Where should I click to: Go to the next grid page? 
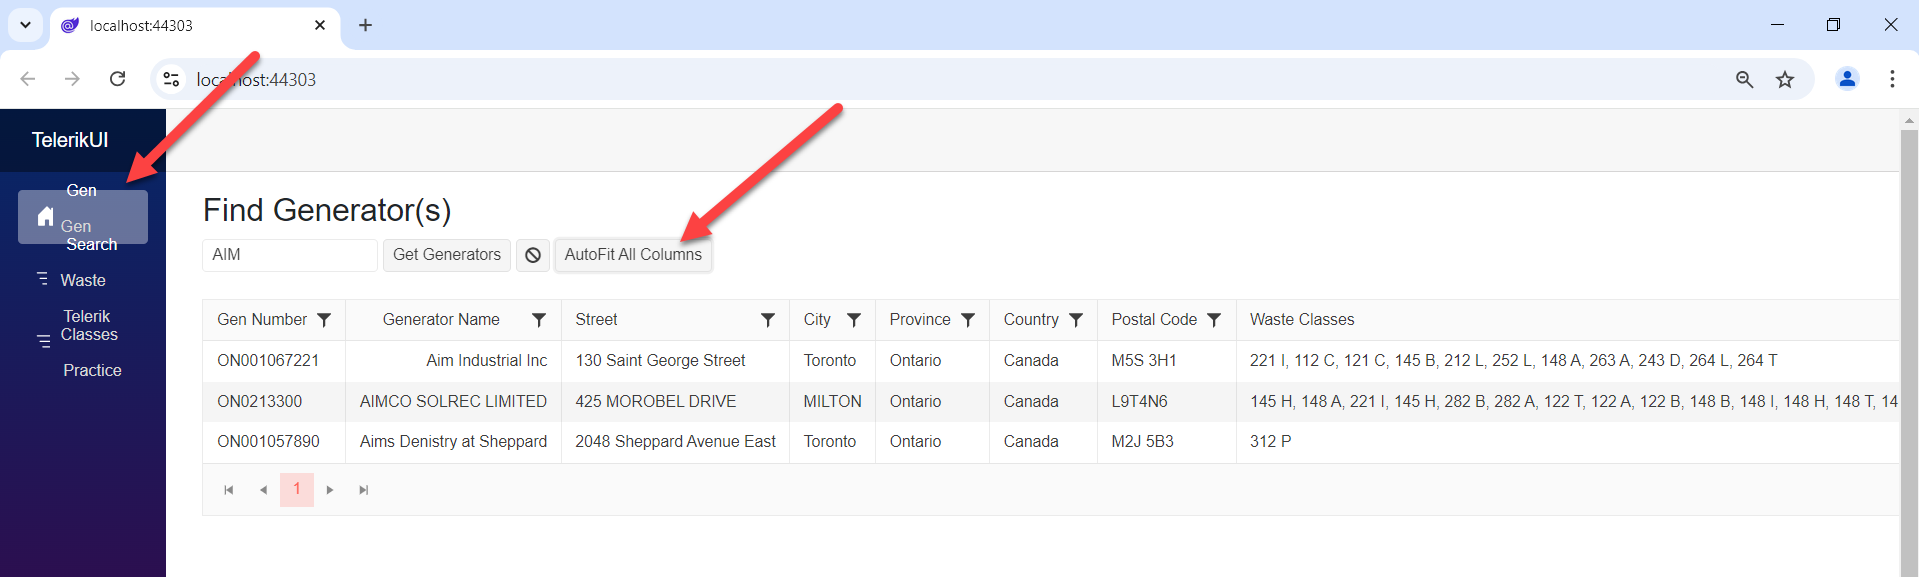(330, 490)
